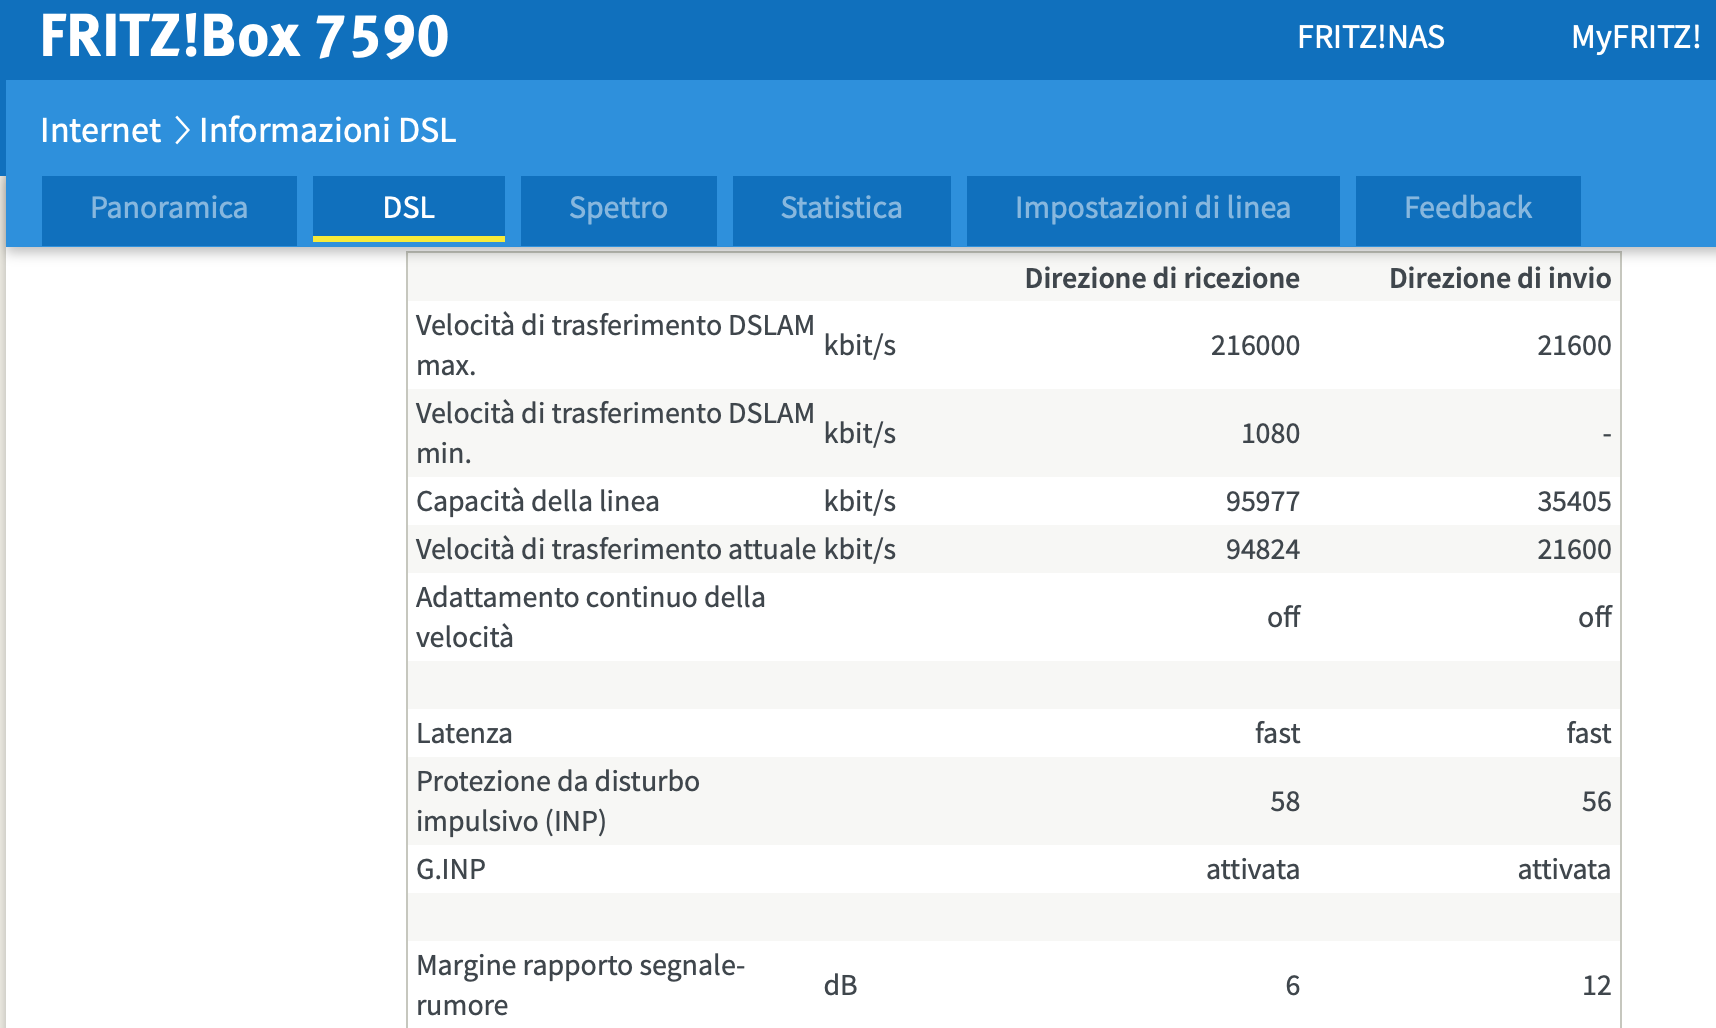Viewport: 1716px width, 1028px height.
Task: Select DSLAM max send value 21600
Action: (1574, 346)
